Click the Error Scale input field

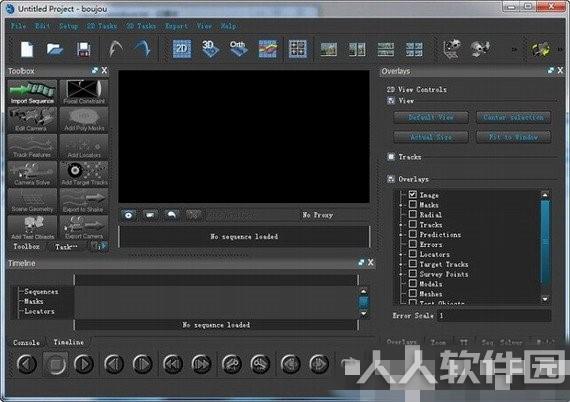point(494,315)
